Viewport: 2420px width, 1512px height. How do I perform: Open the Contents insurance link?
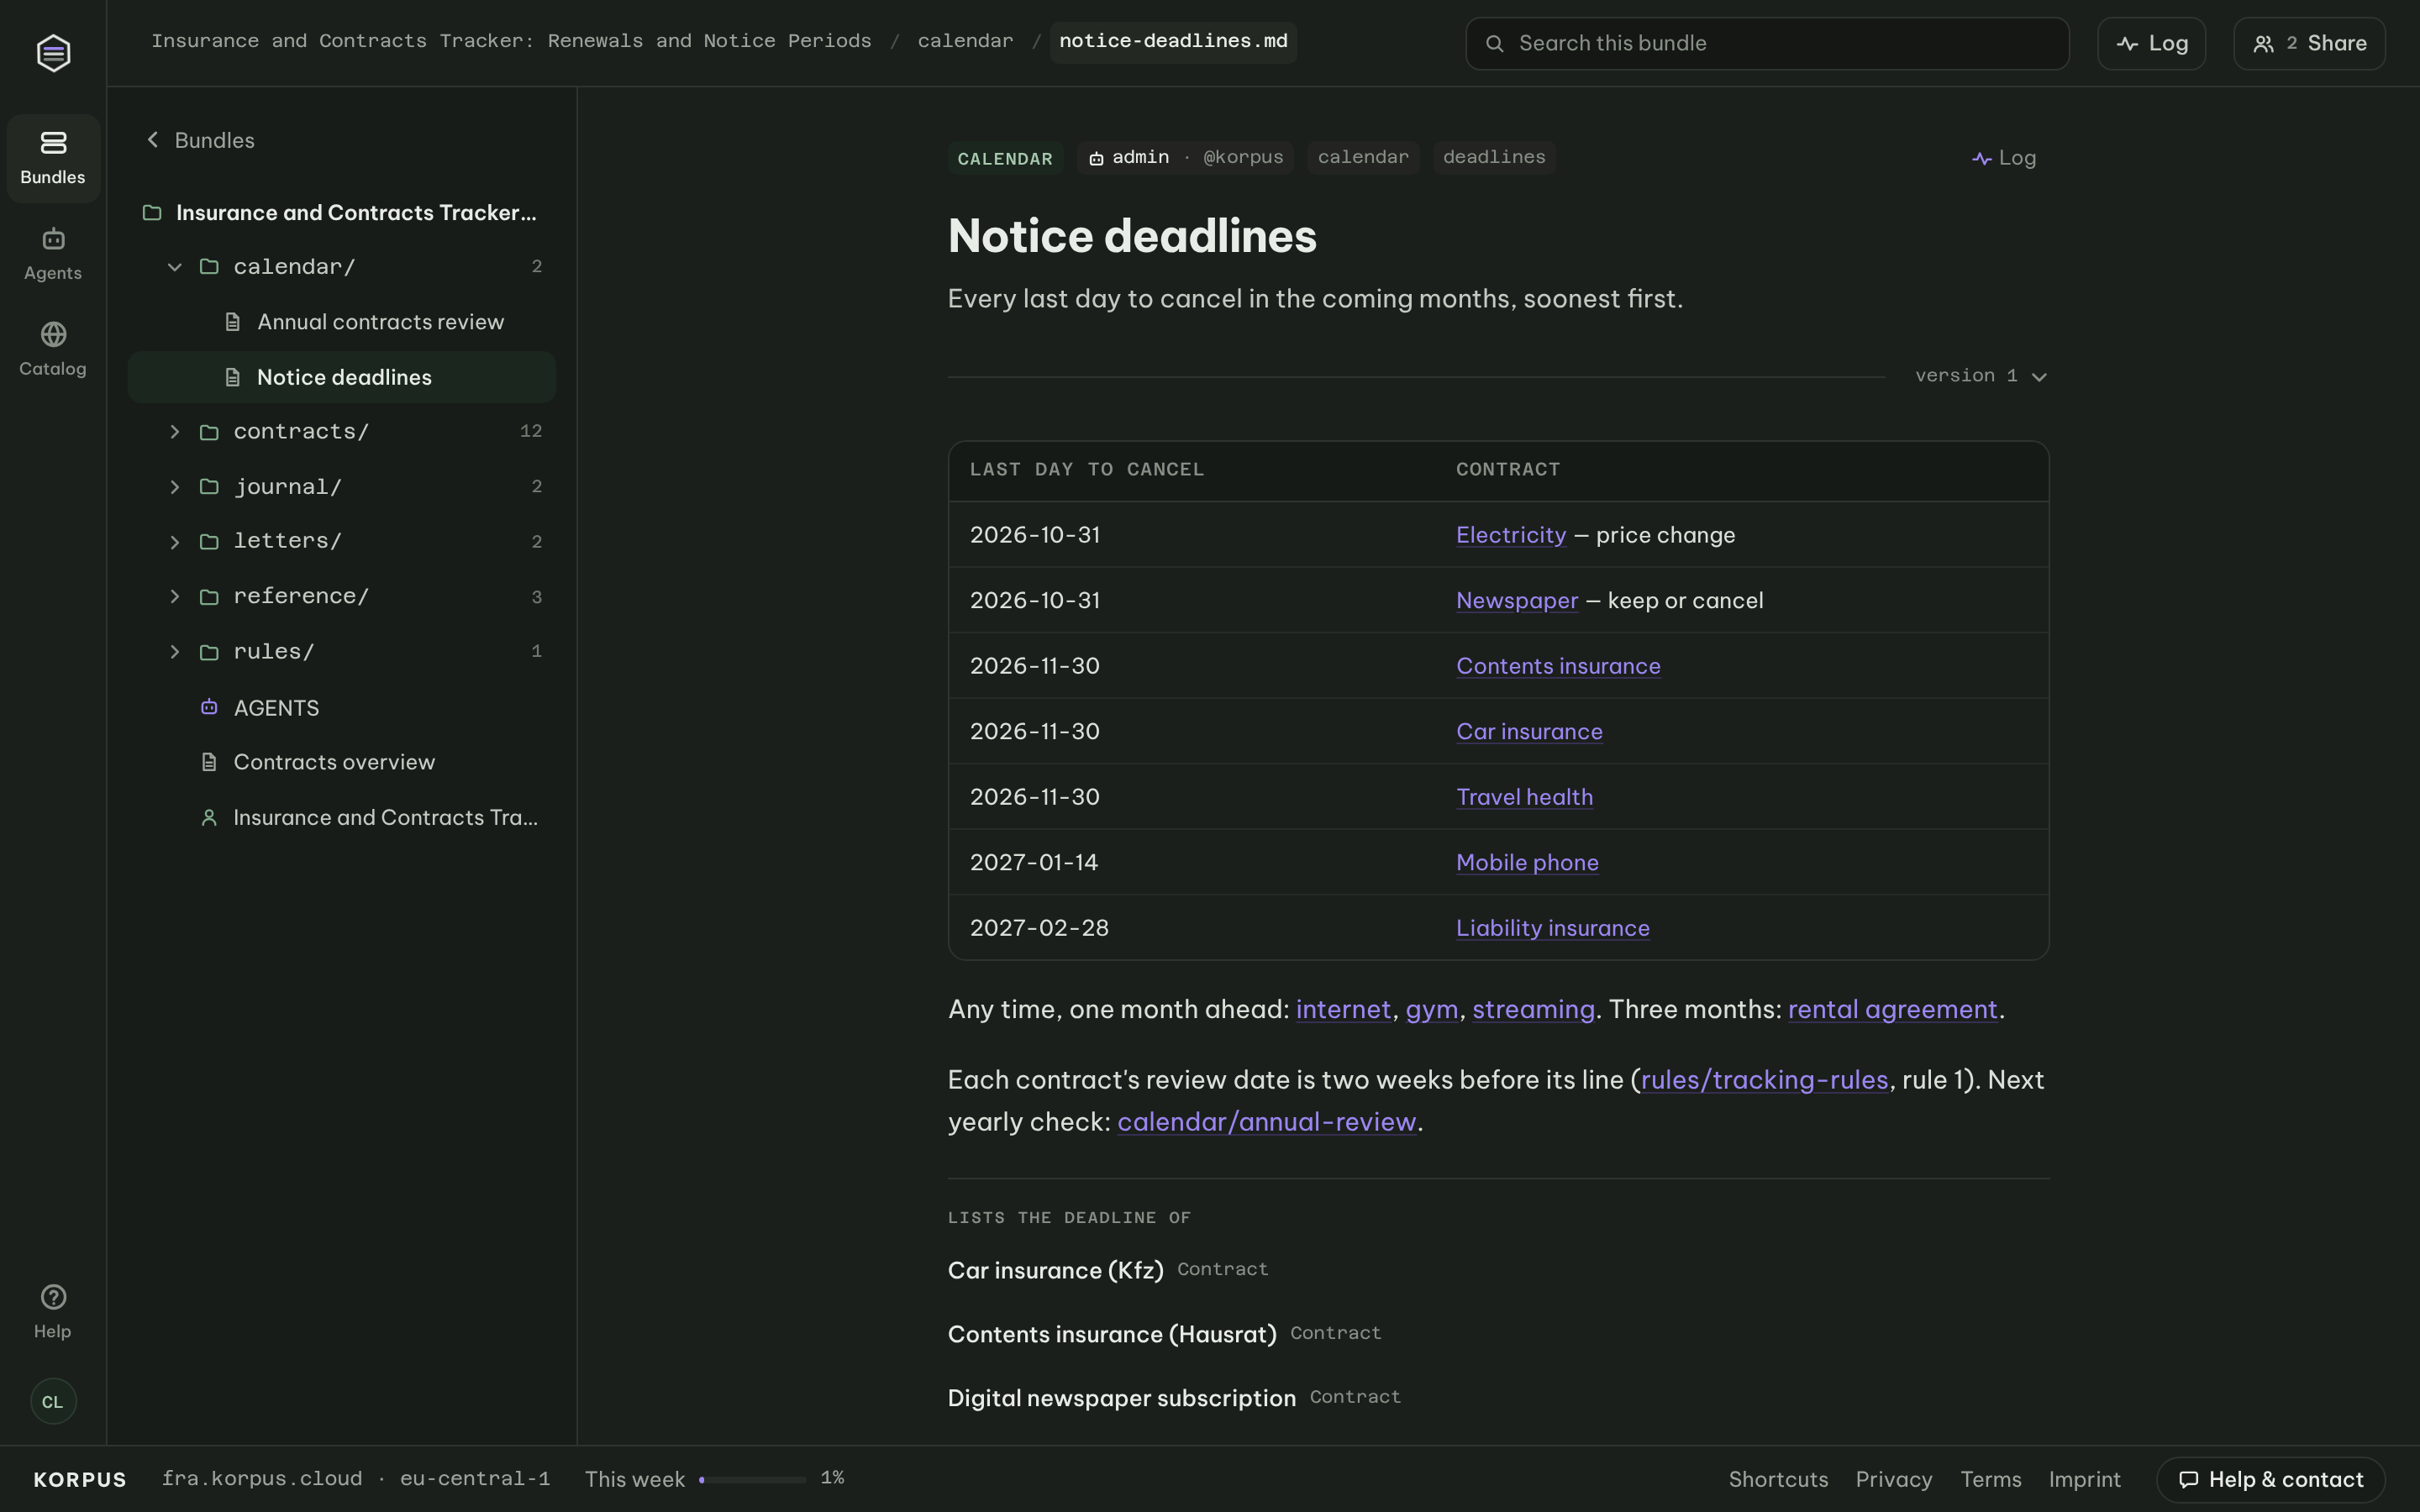click(1558, 666)
